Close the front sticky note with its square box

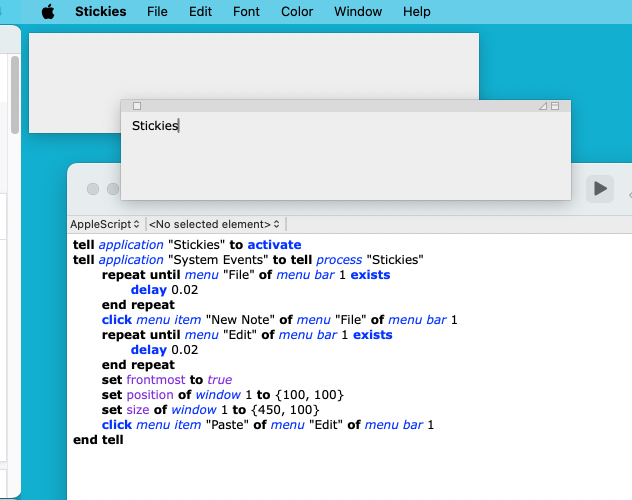click(x=137, y=106)
